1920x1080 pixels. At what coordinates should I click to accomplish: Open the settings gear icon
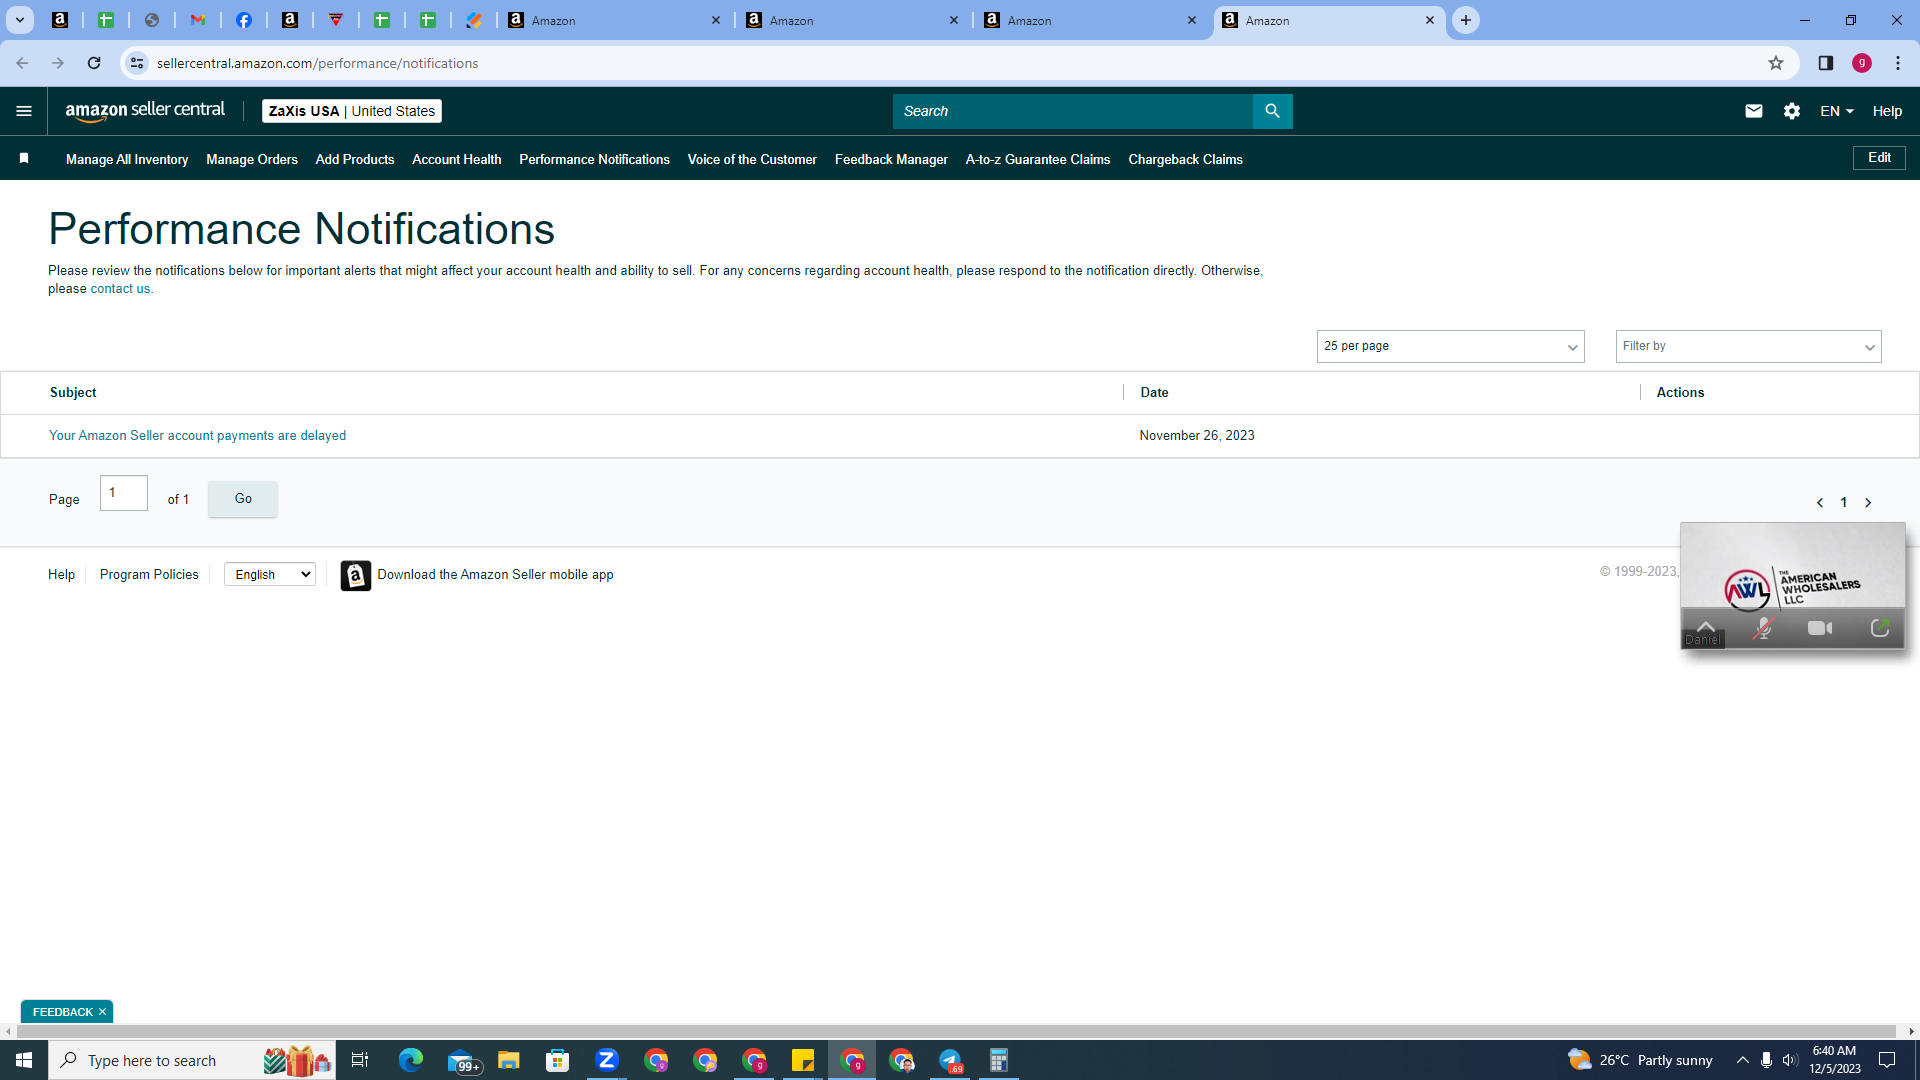(x=1792, y=111)
